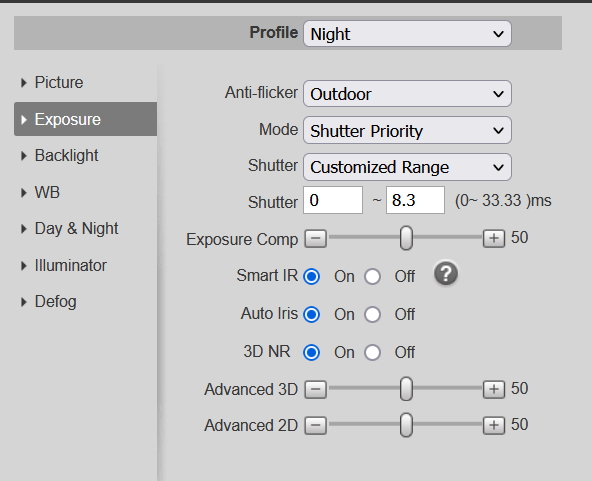Image resolution: width=592 pixels, height=481 pixels.
Task: Decrease Exposure Comp with the minus button
Action: click(x=316, y=238)
